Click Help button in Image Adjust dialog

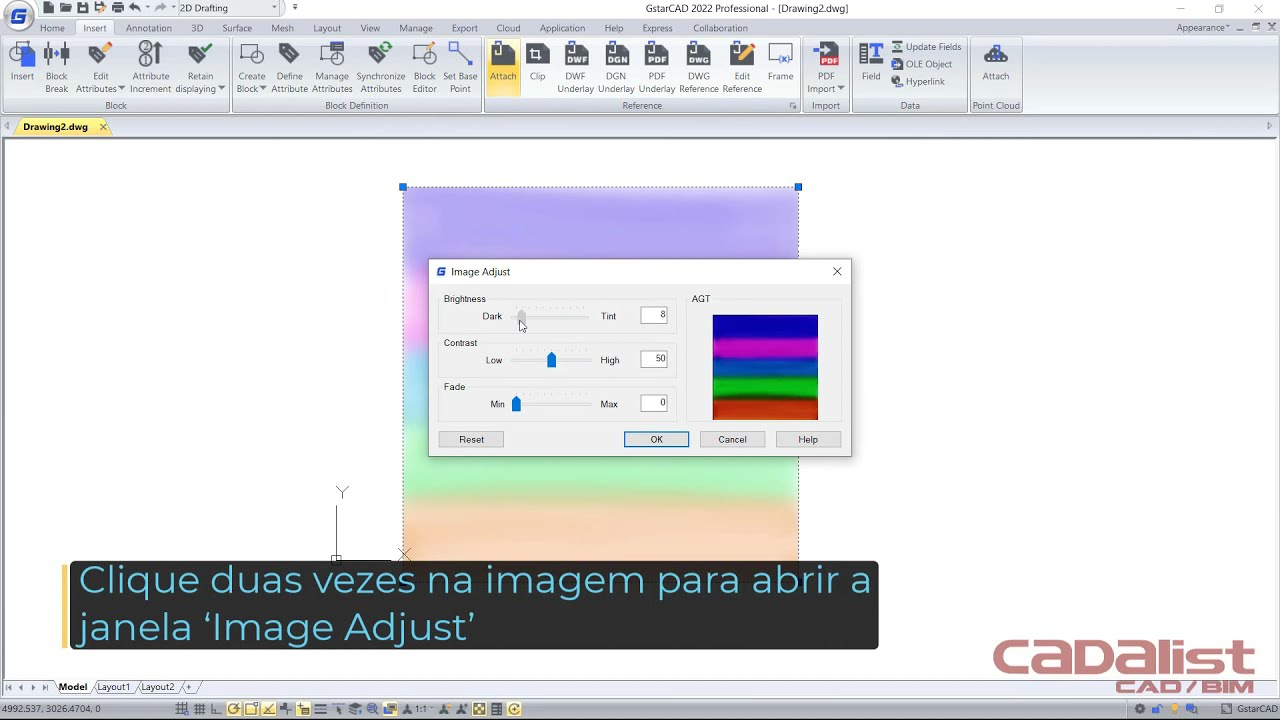coord(808,439)
